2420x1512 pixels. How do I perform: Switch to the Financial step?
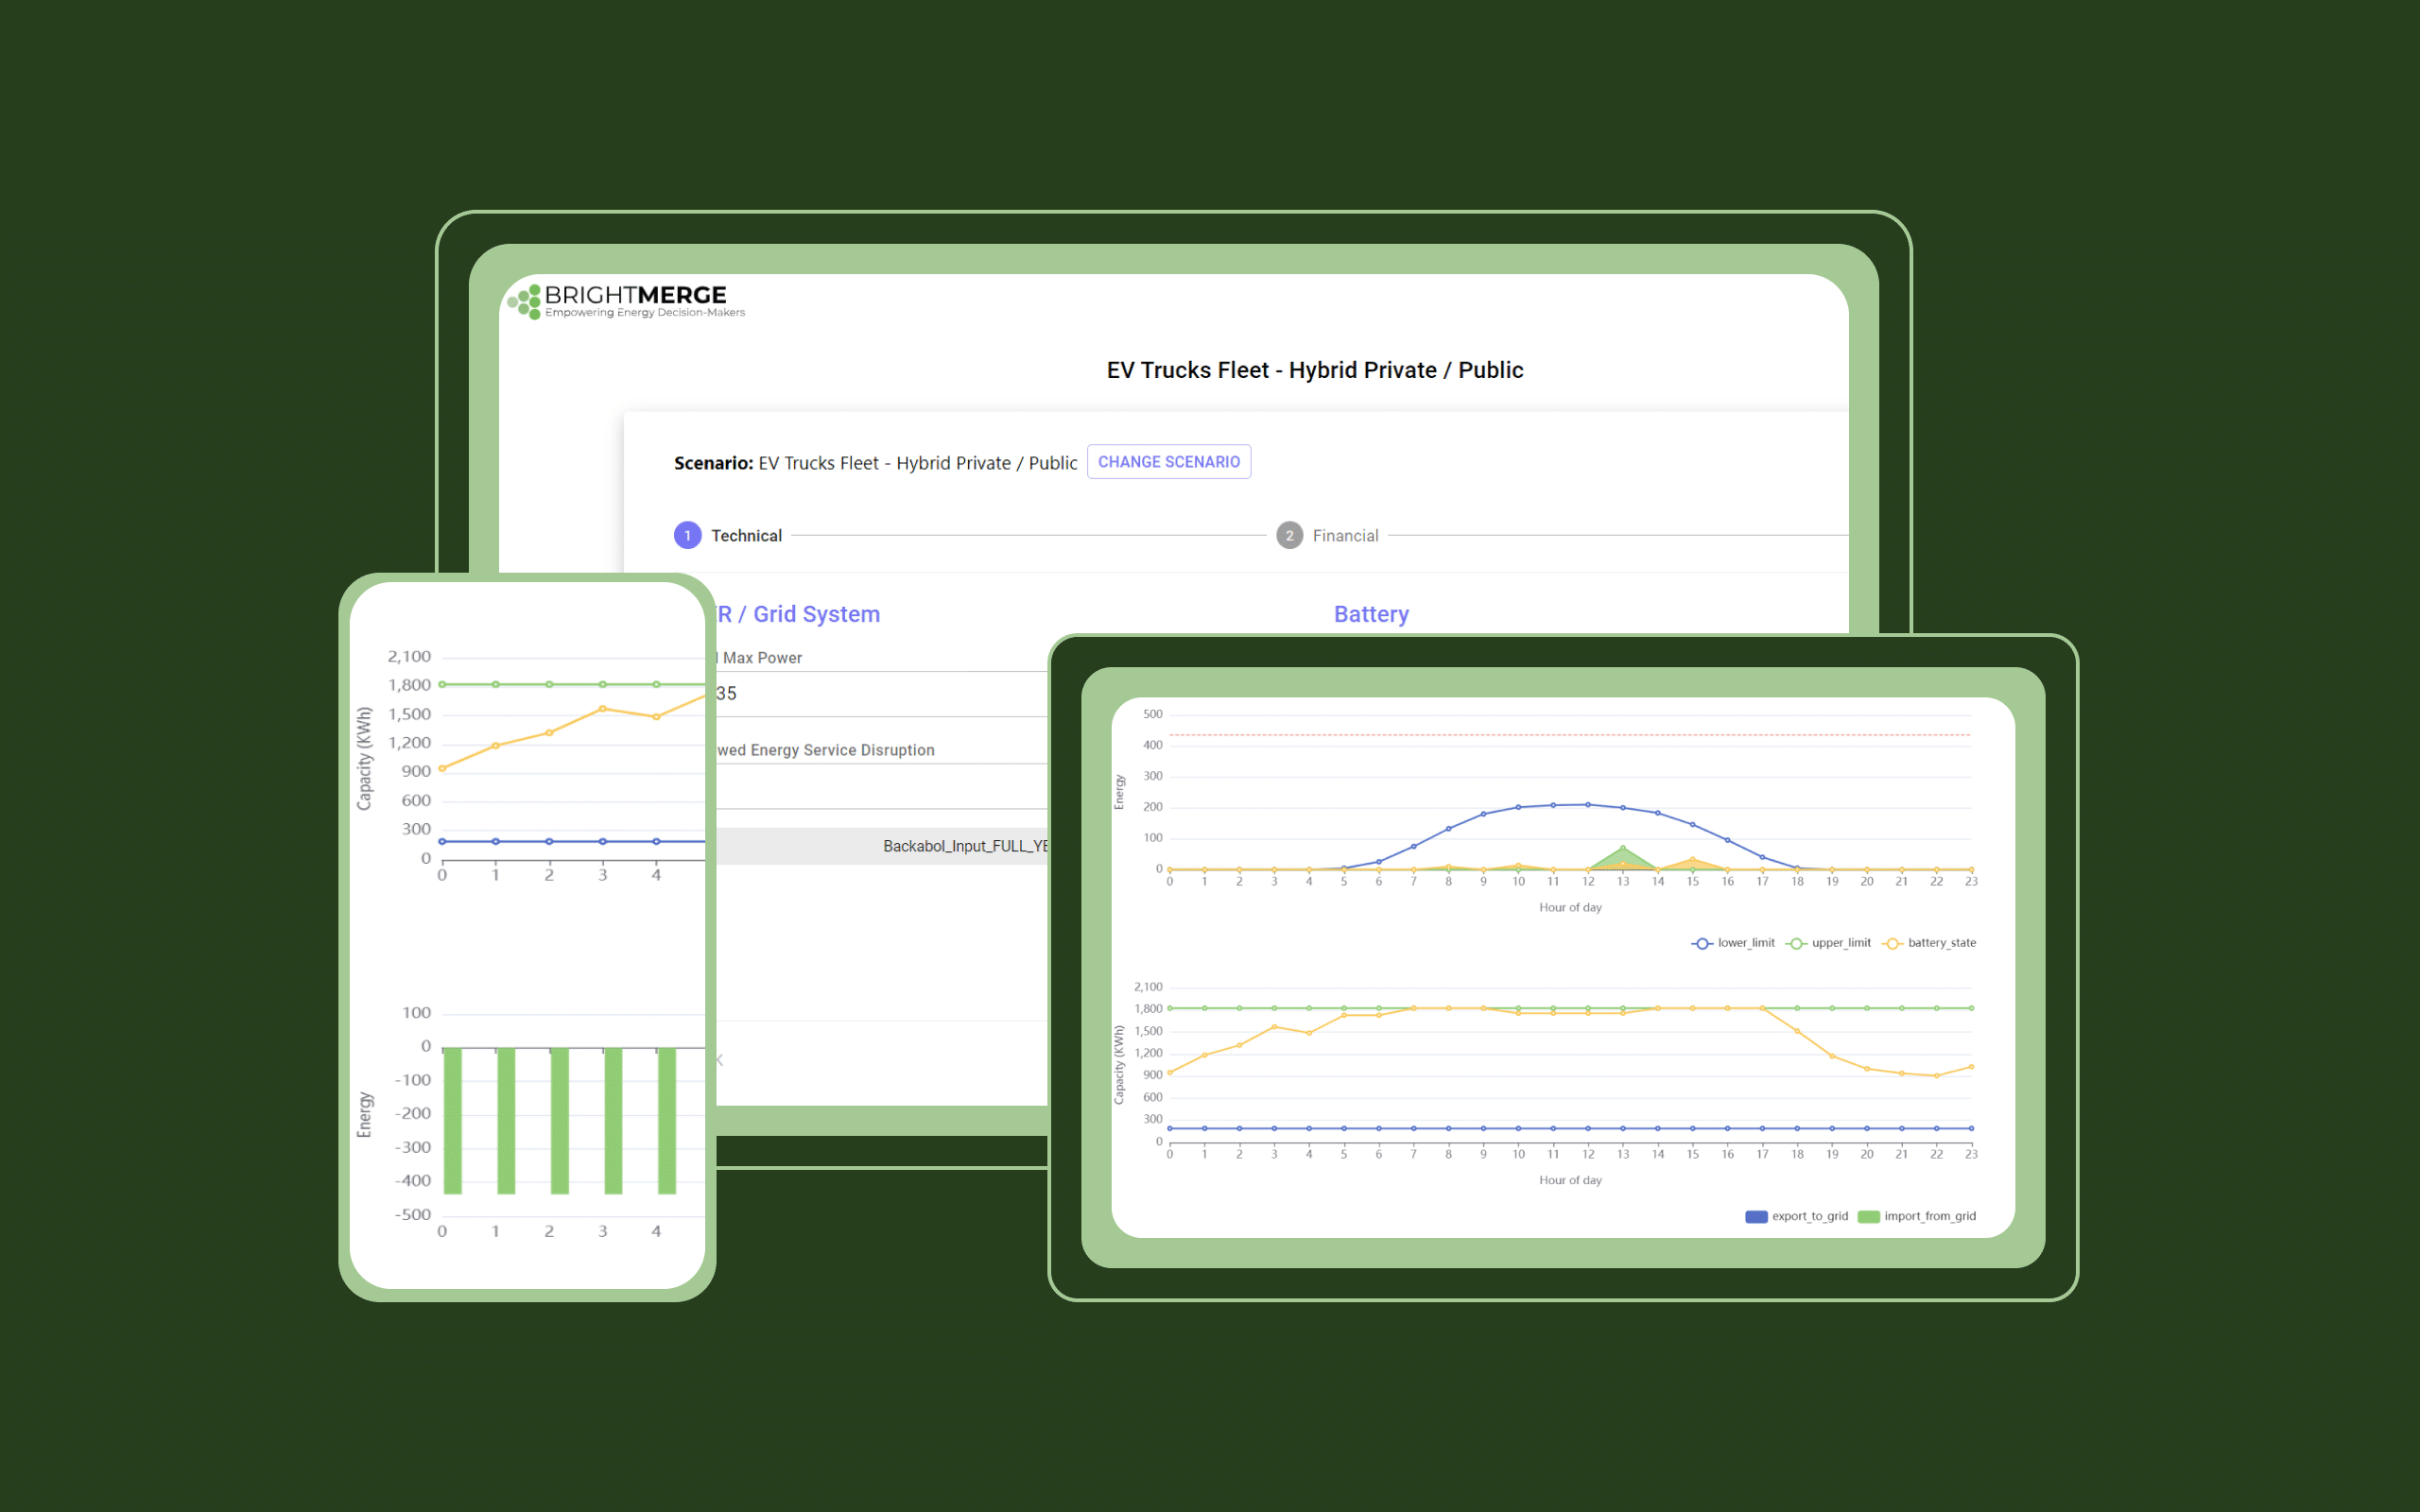click(1327, 536)
